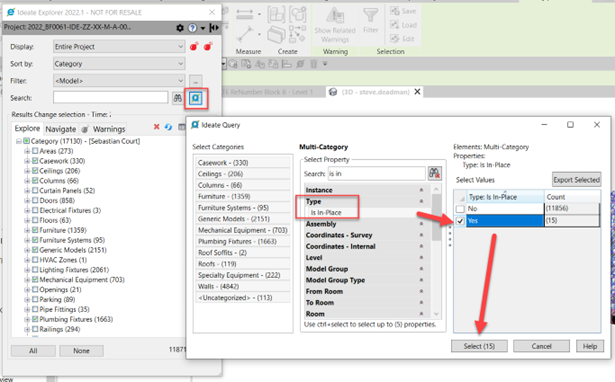615x382 pixels.
Task: Uncheck the Yes value checkbox
Action: click(x=460, y=221)
